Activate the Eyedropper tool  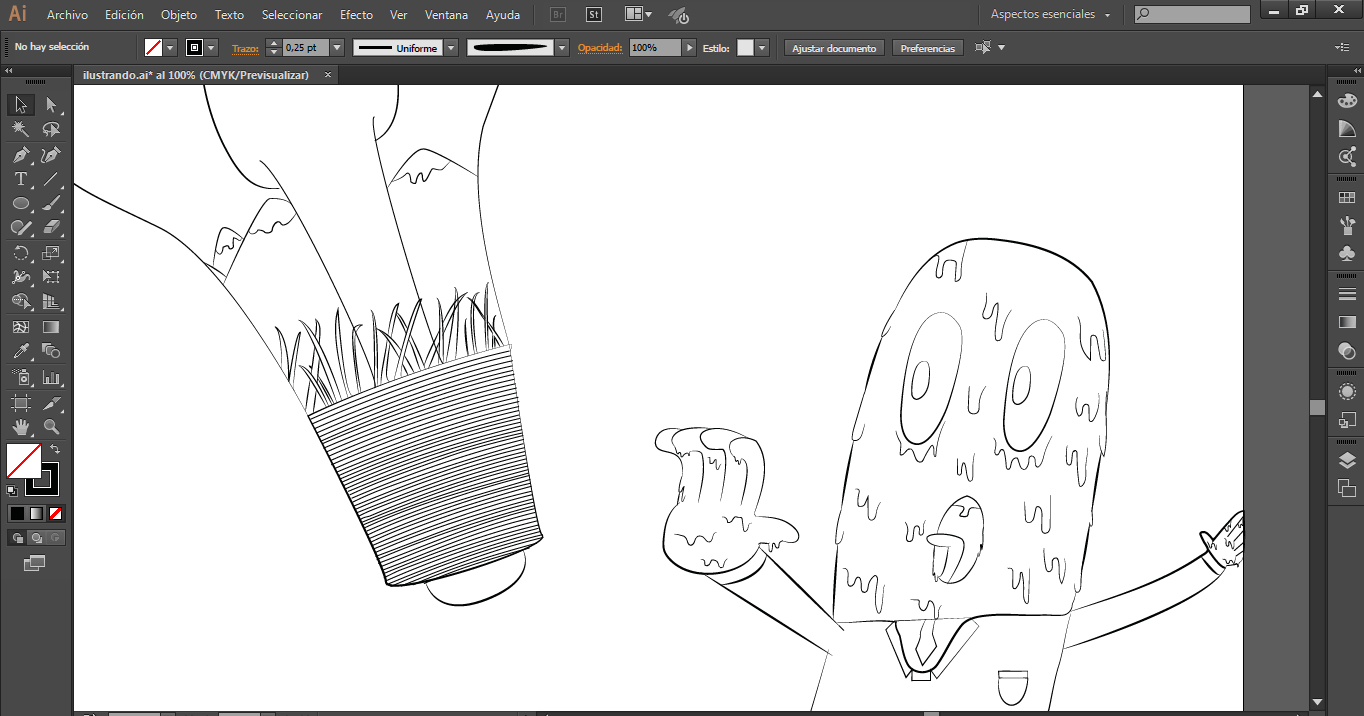(x=20, y=352)
